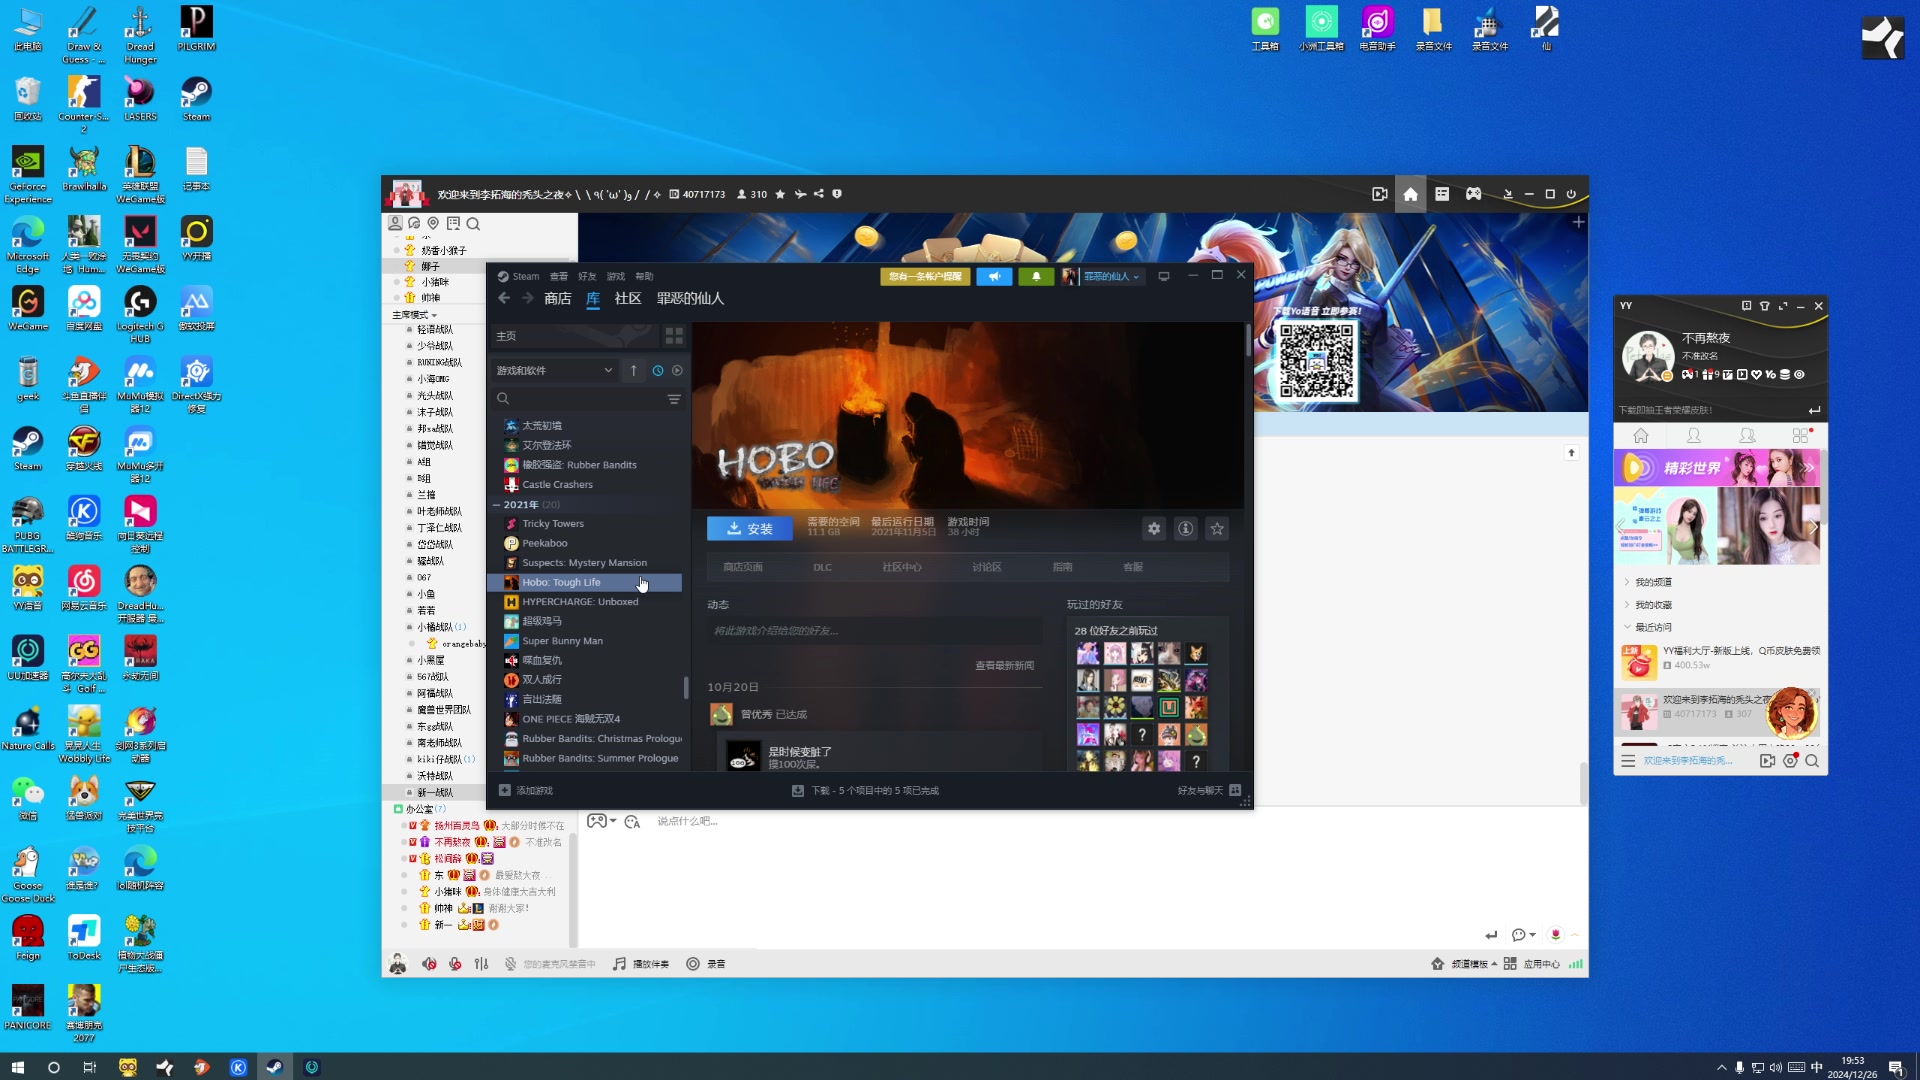
Task: Collapse the 2021年 game group
Action: coord(496,505)
